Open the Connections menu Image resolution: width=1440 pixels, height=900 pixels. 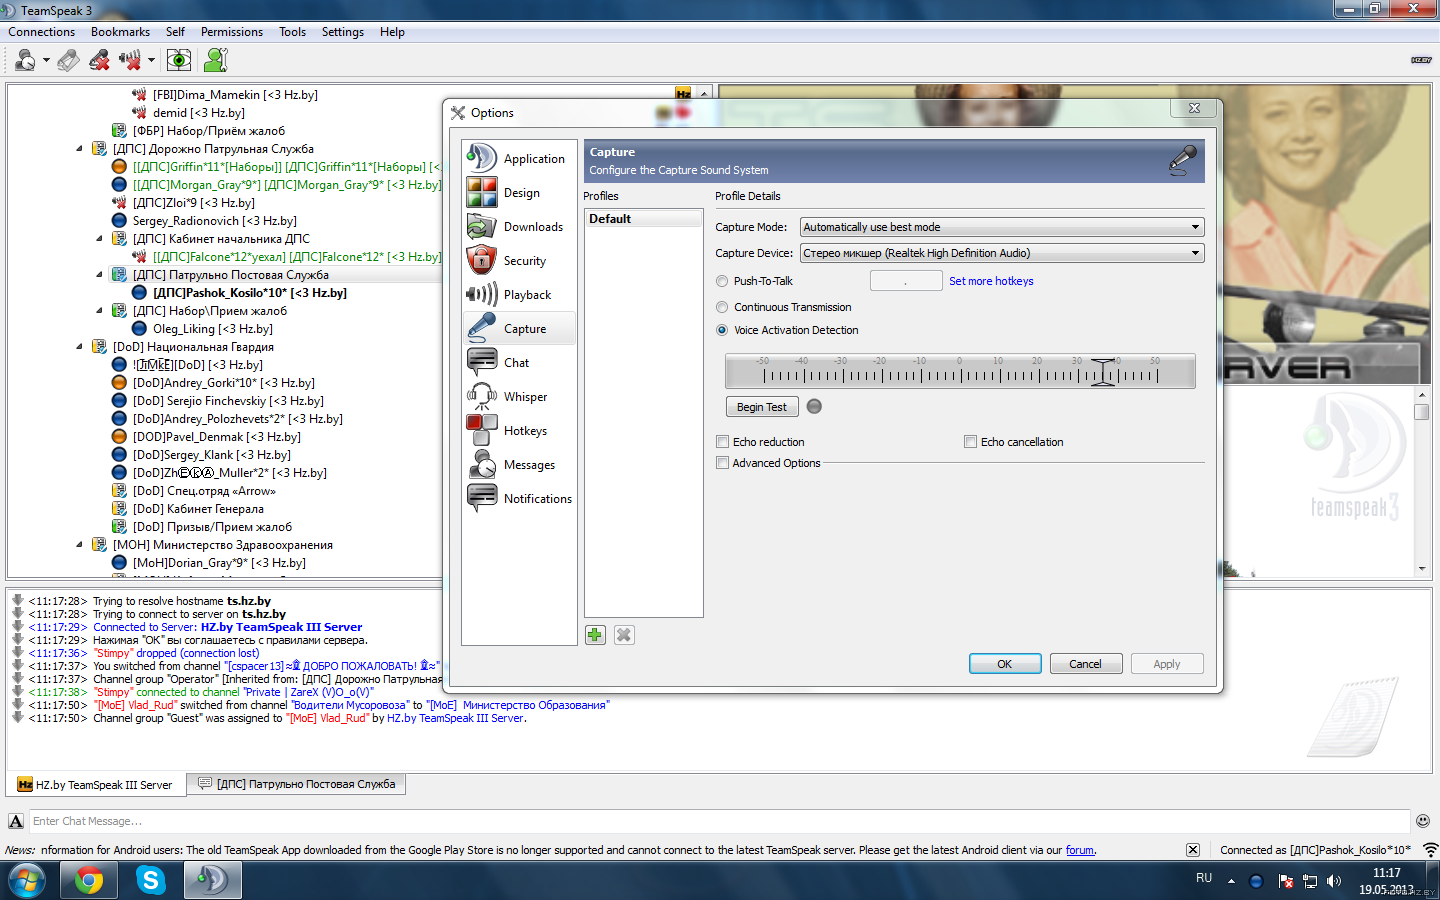(x=42, y=32)
